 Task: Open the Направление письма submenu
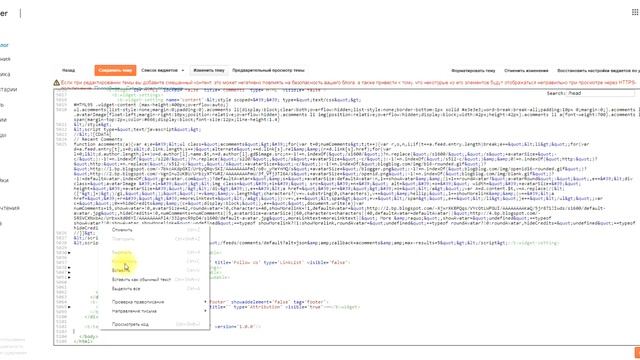point(155,311)
